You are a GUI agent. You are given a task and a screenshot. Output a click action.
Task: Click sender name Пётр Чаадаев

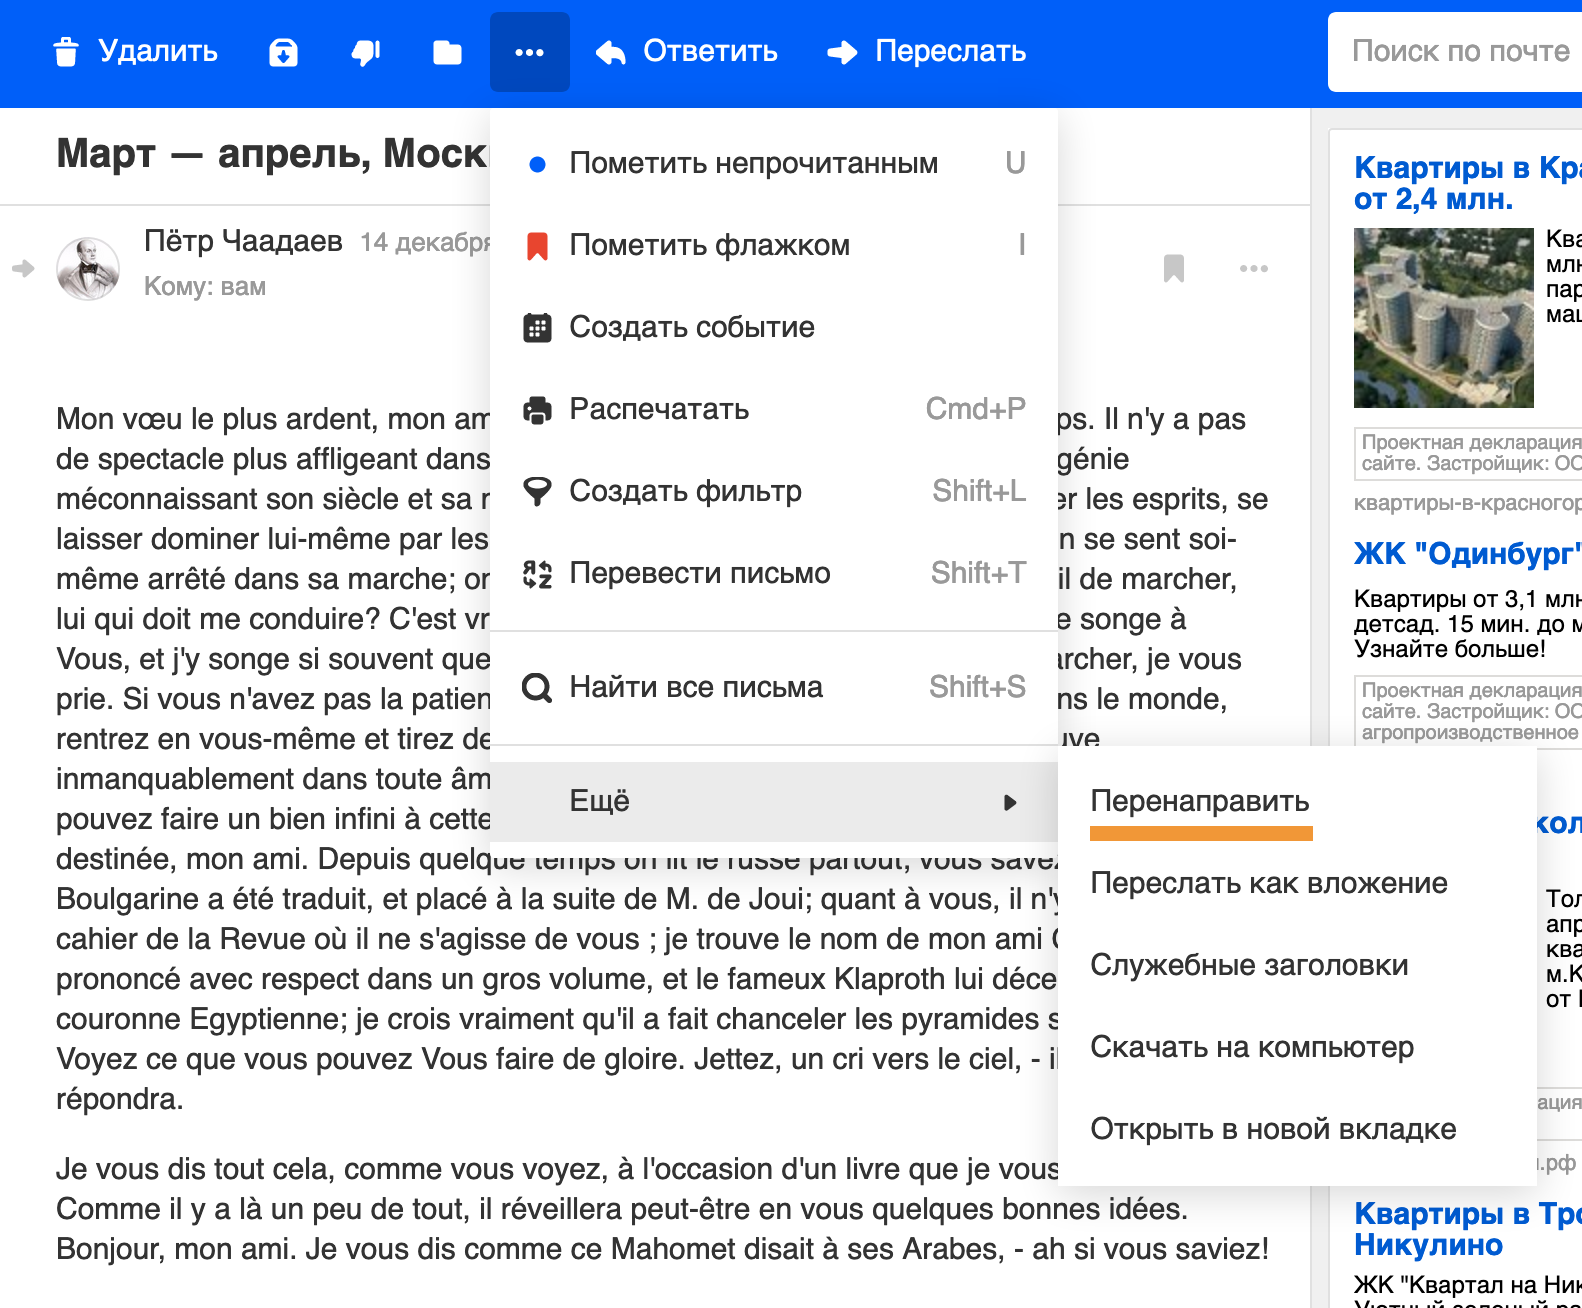(243, 241)
